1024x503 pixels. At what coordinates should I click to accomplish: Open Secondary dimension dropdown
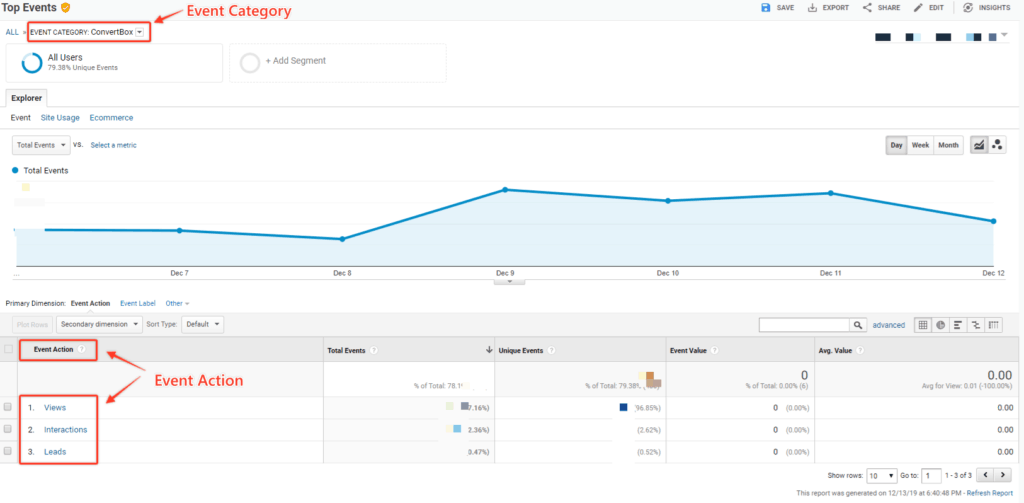[x=99, y=324]
